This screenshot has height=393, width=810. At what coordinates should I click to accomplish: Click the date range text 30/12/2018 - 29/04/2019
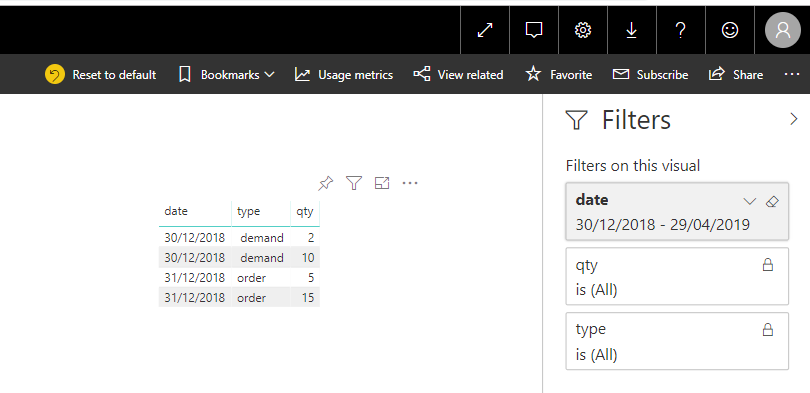pyautogui.click(x=663, y=225)
